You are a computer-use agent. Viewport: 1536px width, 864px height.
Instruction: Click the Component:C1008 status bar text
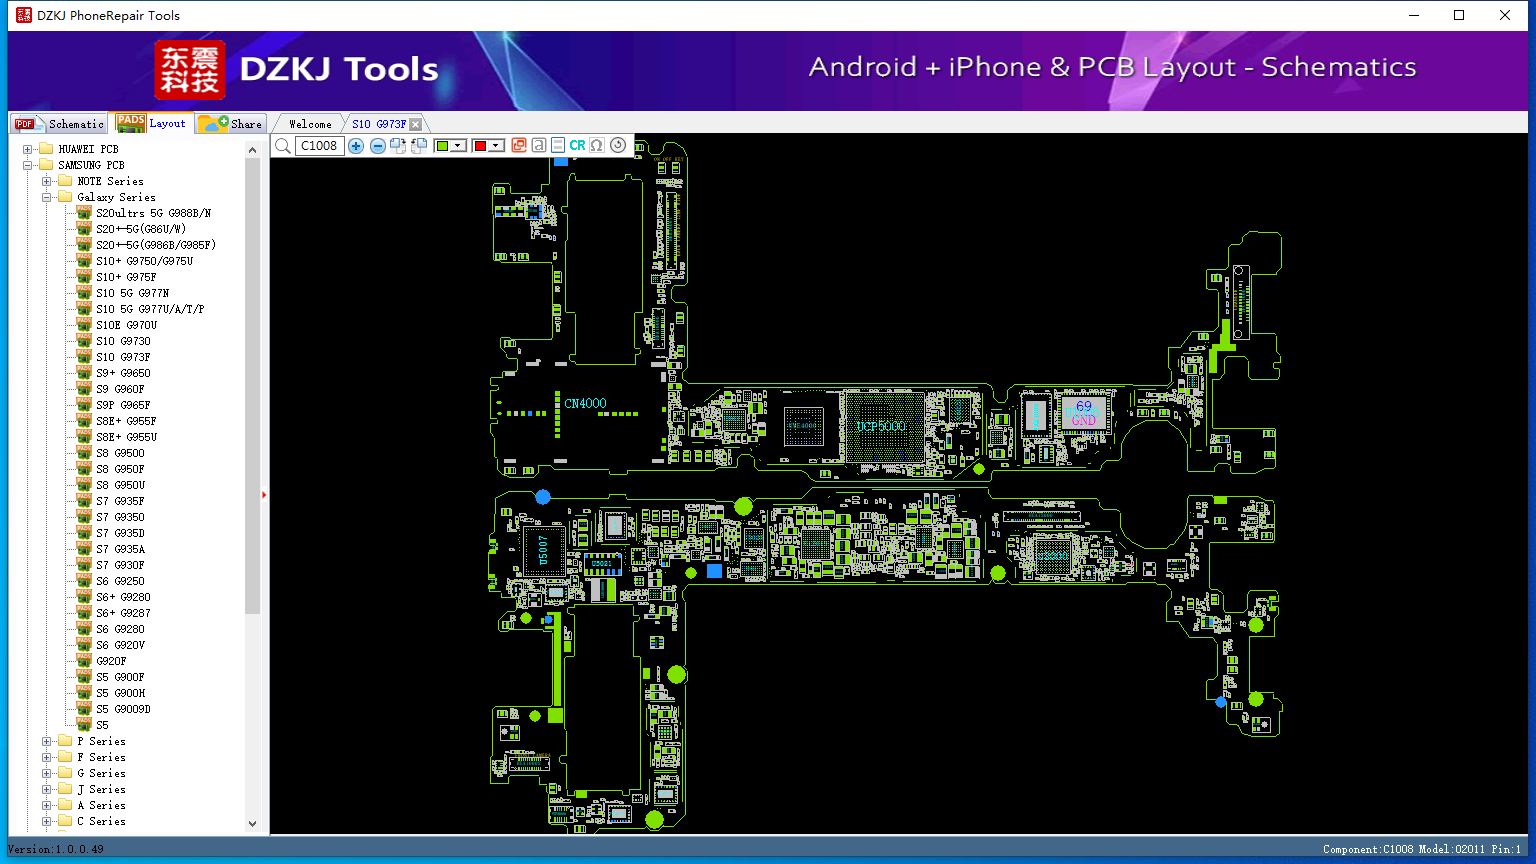click(x=1368, y=849)
